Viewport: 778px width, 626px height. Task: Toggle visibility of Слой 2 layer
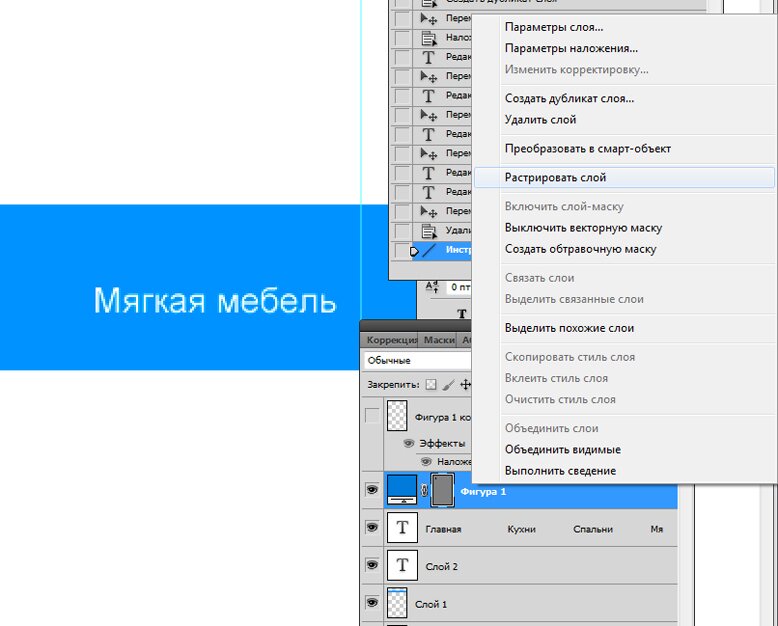coord(372,565)
